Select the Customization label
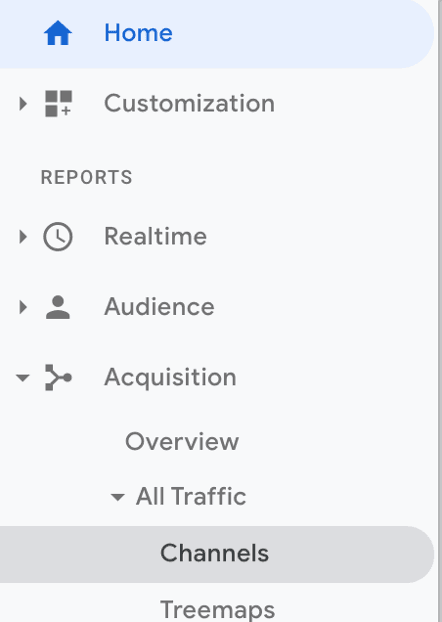442x622 pixels. point(189,104)
